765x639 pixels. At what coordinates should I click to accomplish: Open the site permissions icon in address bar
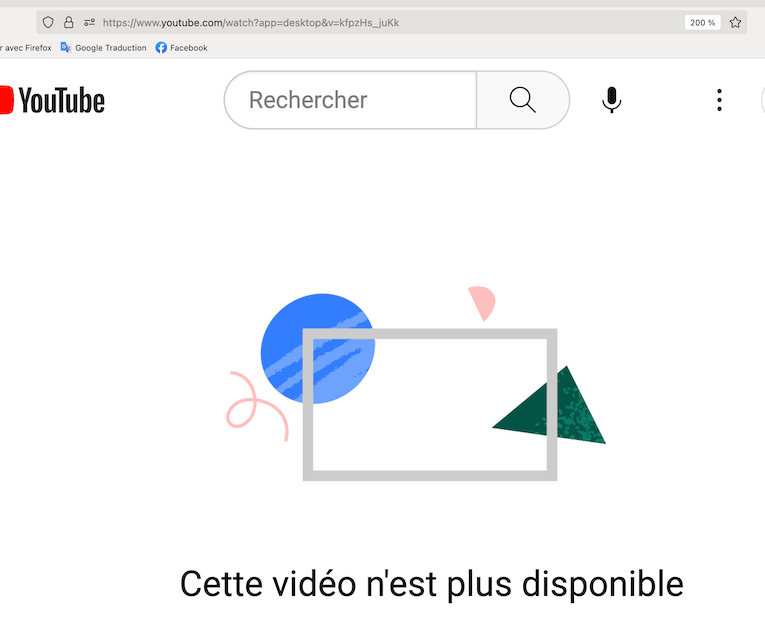pos(89,22)
